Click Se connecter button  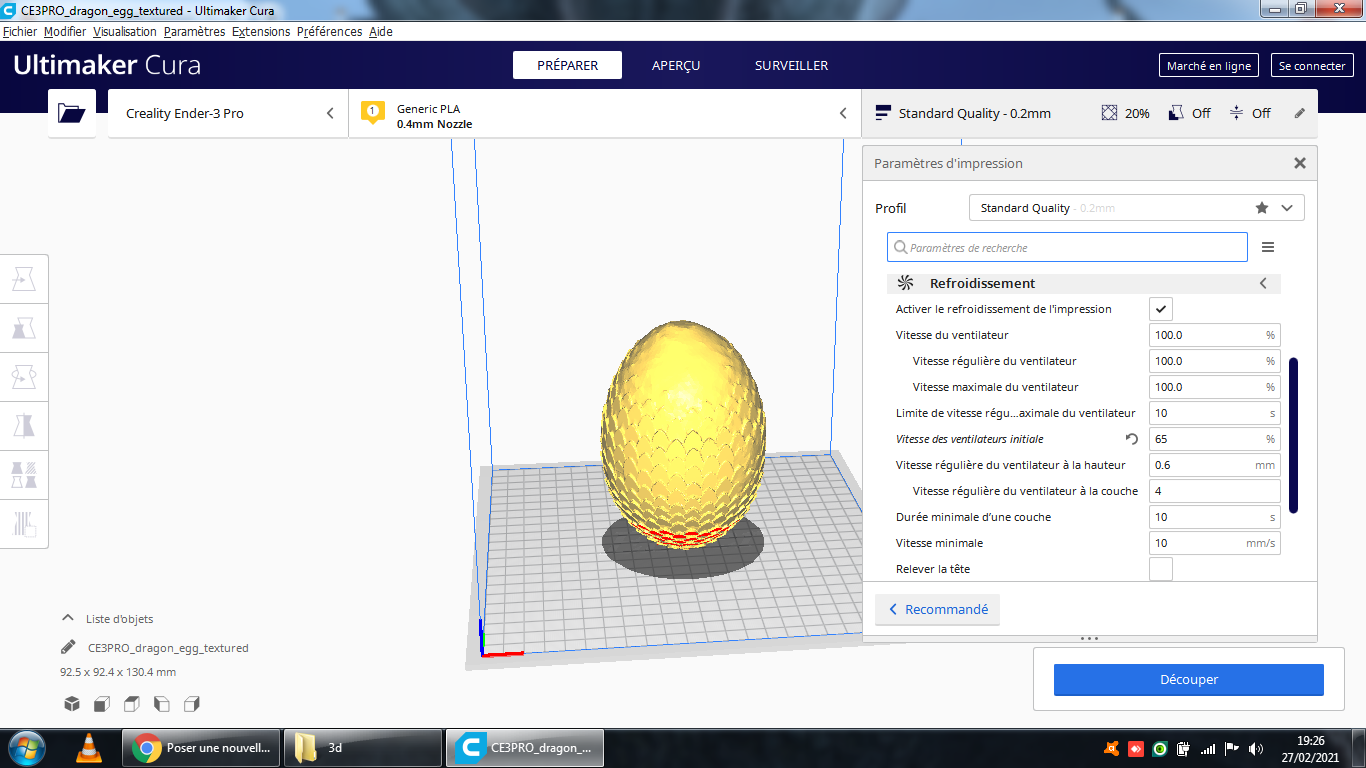(x=1312, y=66)
